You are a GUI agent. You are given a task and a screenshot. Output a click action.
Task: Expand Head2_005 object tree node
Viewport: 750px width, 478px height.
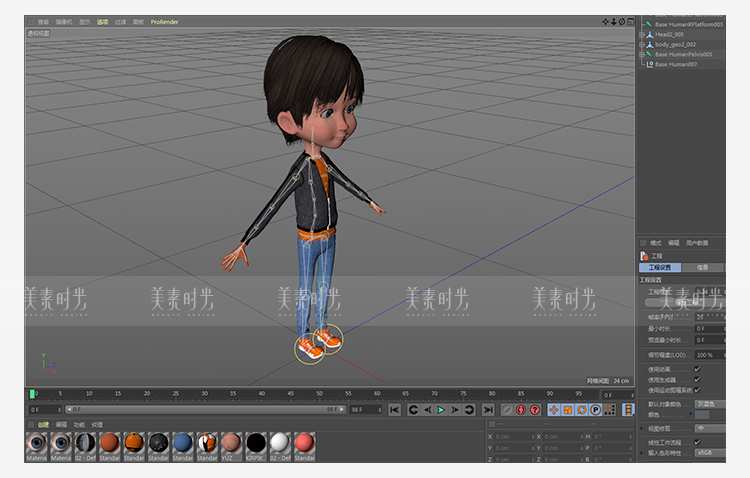(642, 34)
